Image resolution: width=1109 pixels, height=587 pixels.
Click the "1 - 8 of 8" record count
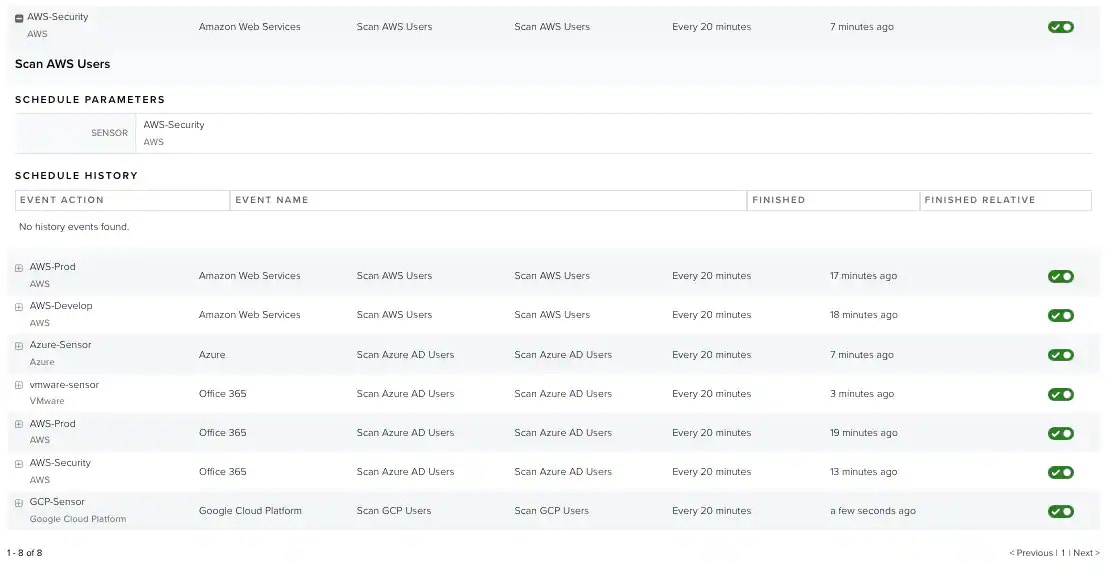coord(25,553)
